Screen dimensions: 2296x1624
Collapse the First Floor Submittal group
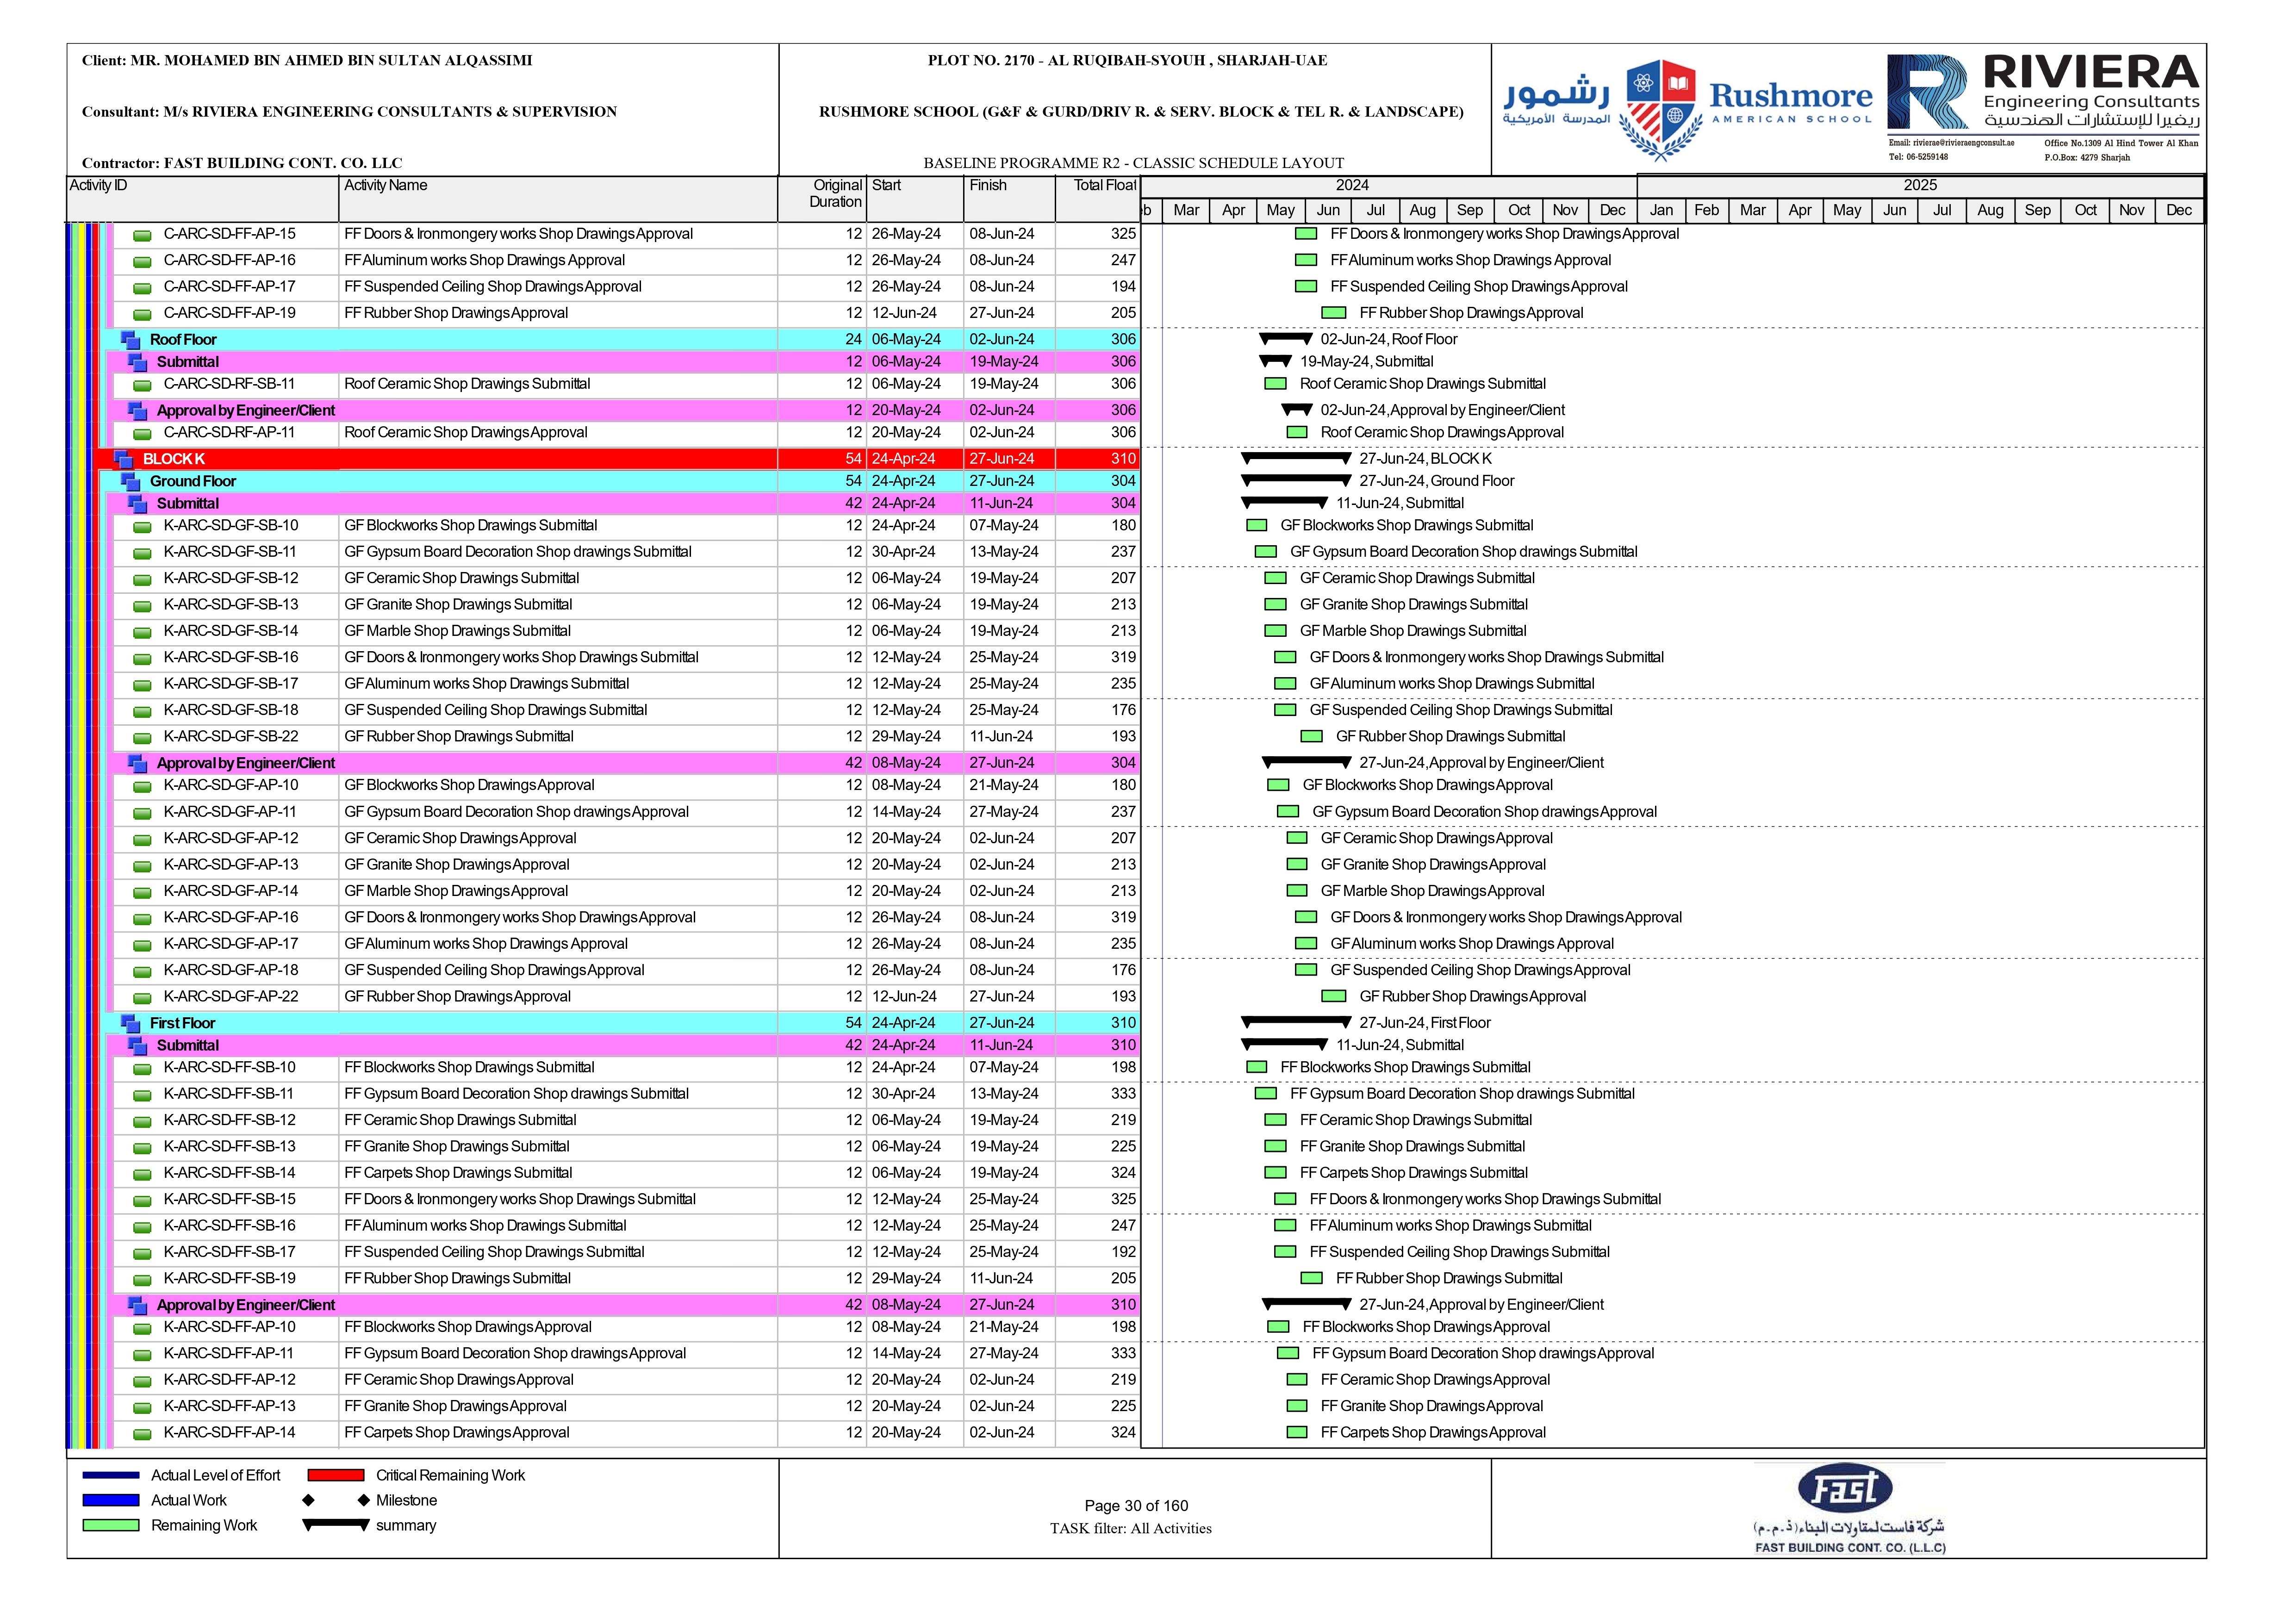[x=138, y=1046]
